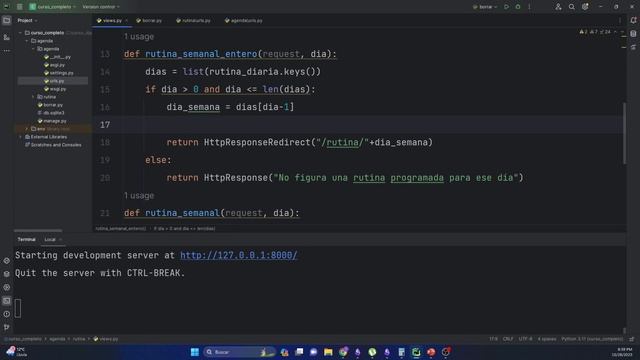Click the Buscar taskbar search box
The height and width of the screenshot is (360, 640).
pyautogui.click(x=239, y=352)
